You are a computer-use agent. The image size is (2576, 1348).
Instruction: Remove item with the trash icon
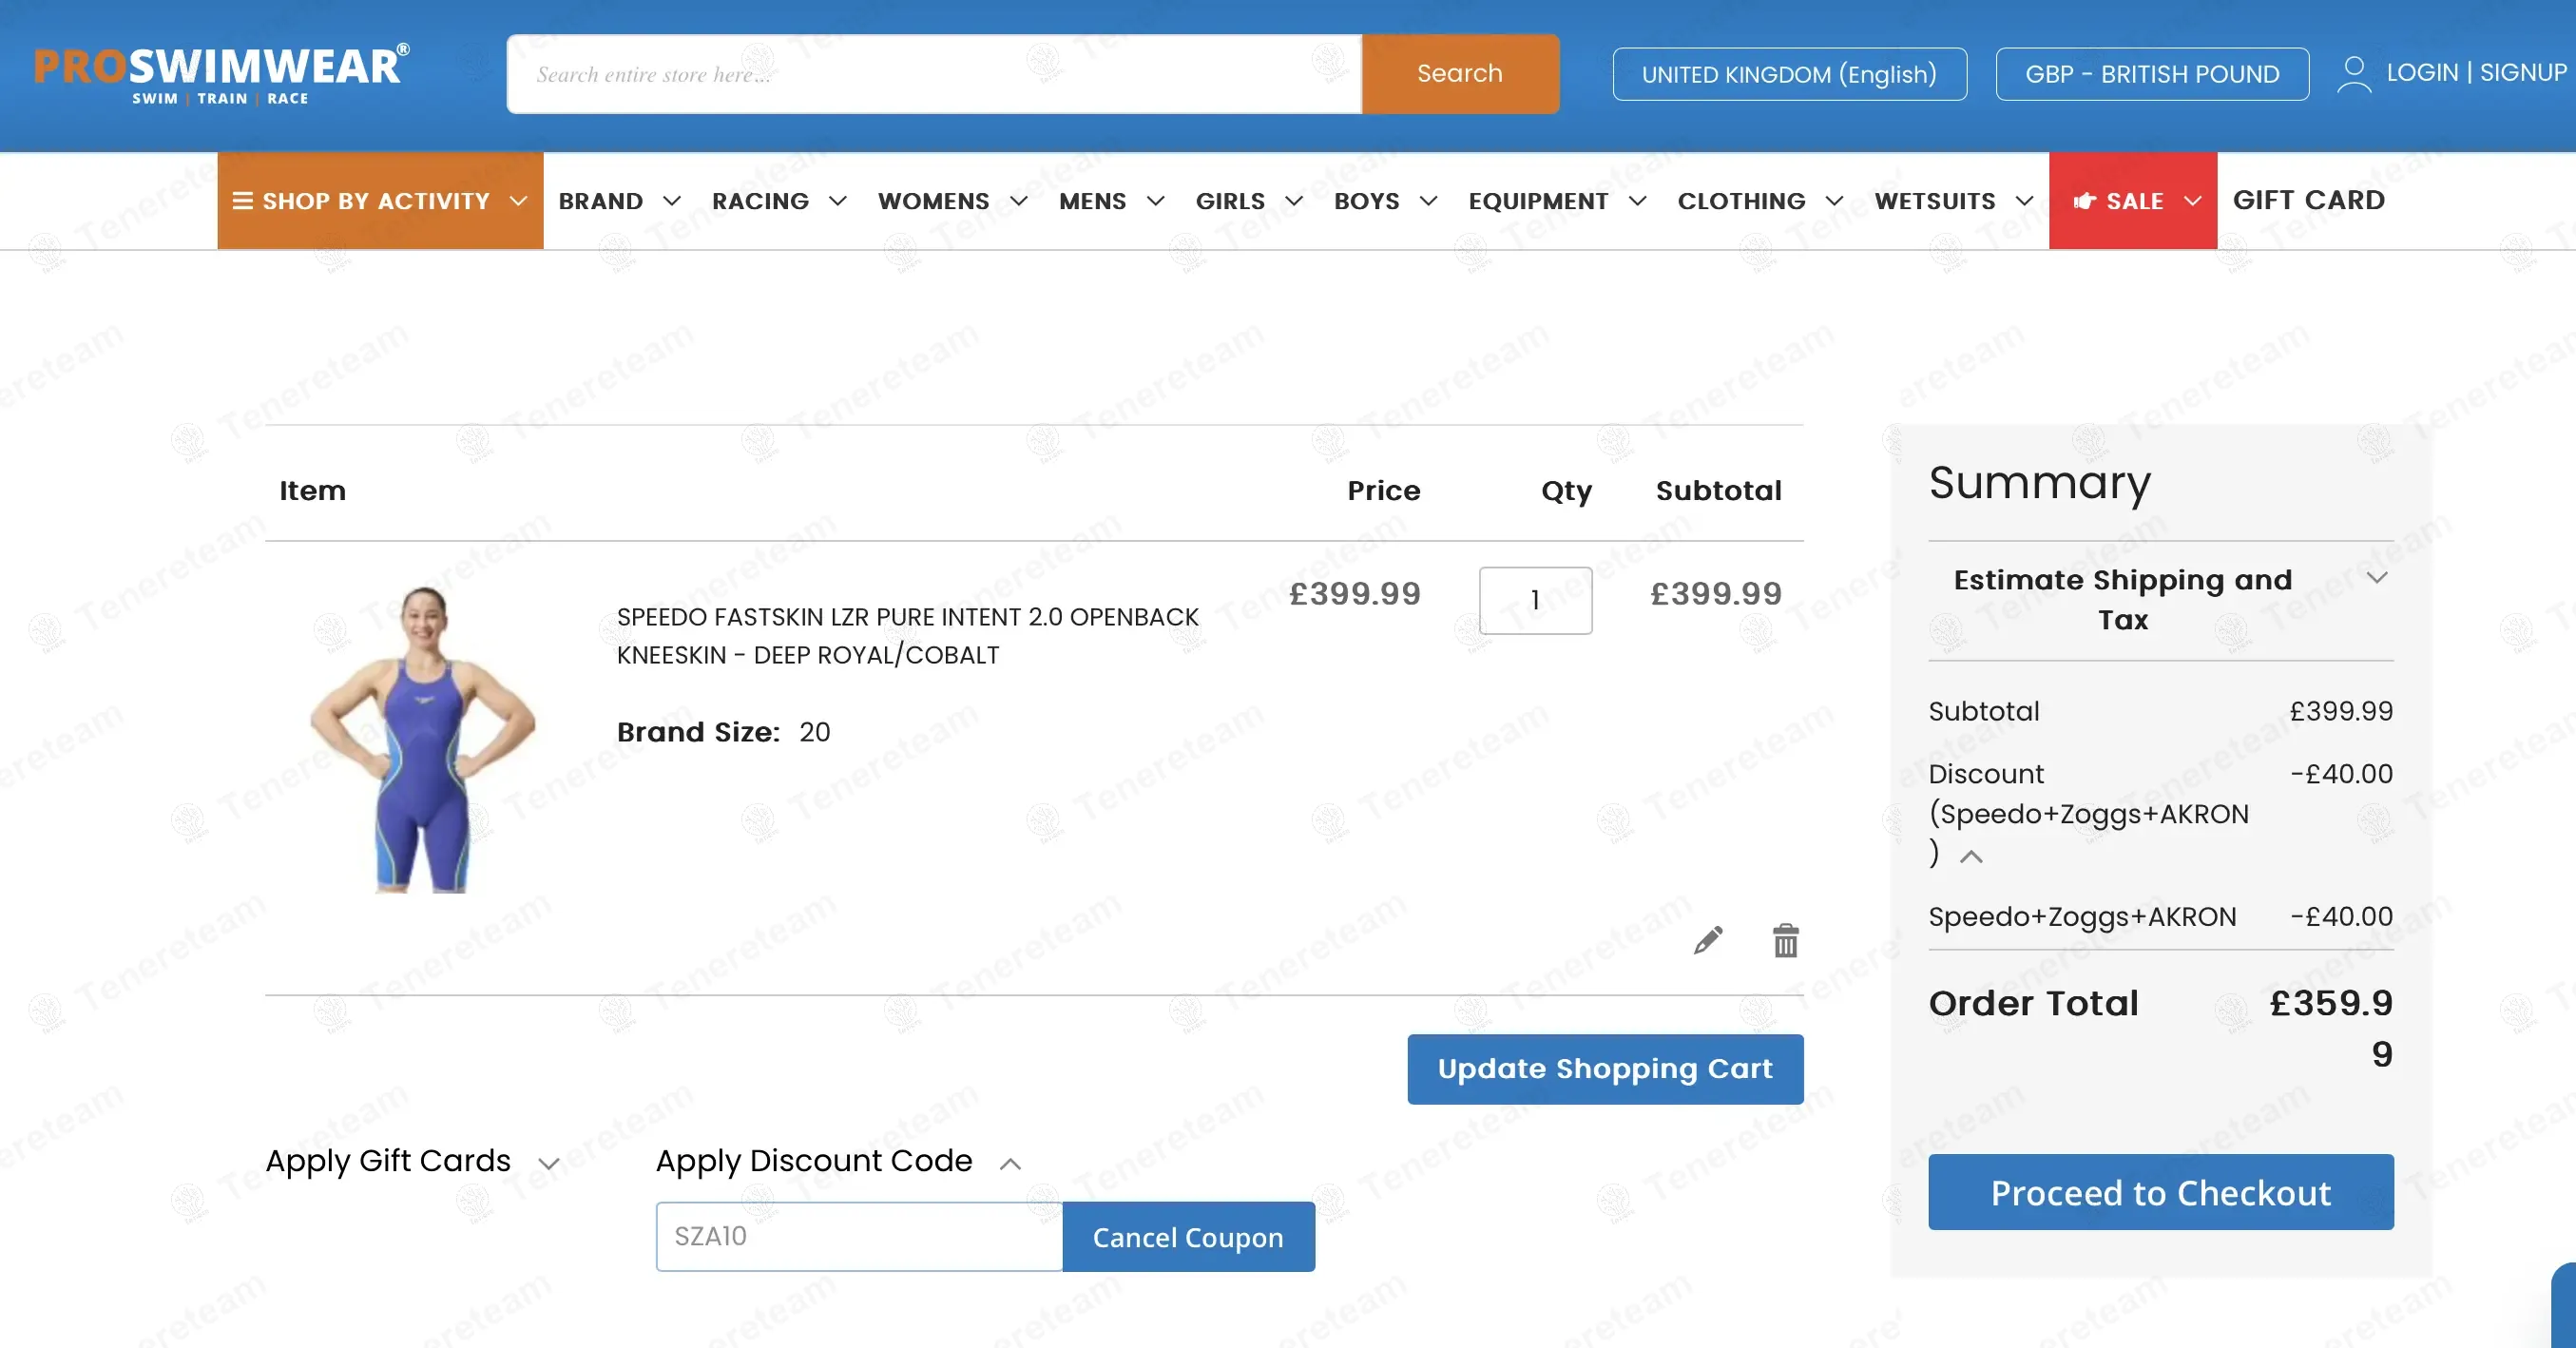(1785, 940)
